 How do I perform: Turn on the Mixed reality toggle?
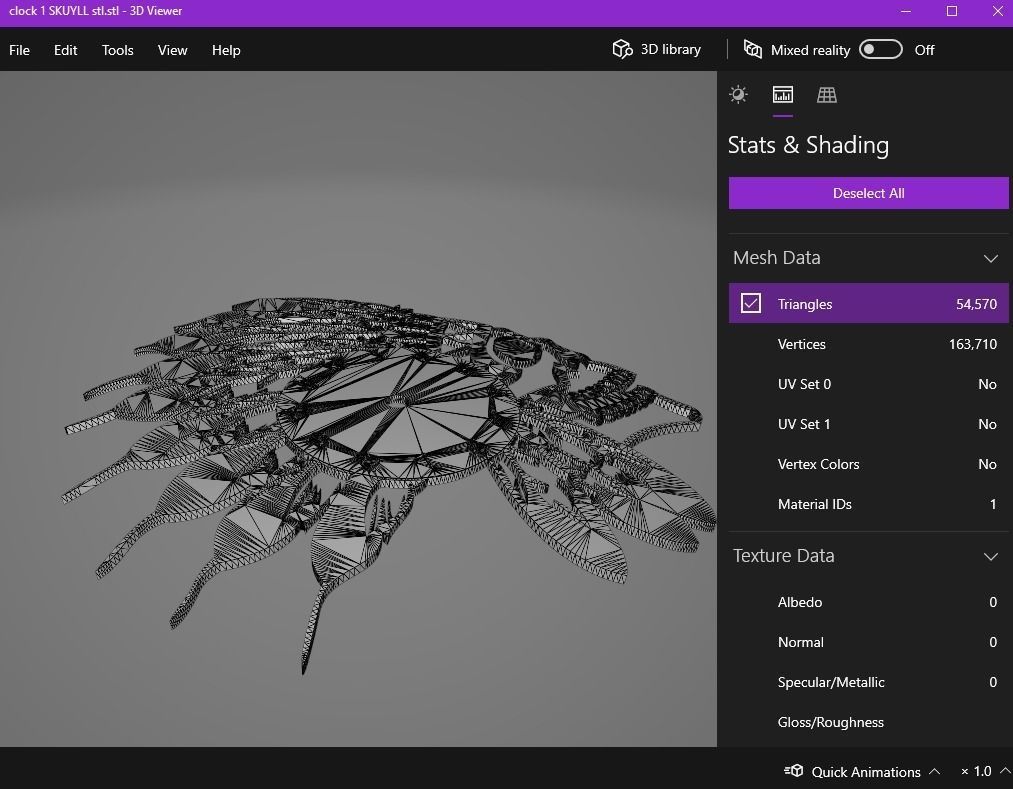pos(880,48)
